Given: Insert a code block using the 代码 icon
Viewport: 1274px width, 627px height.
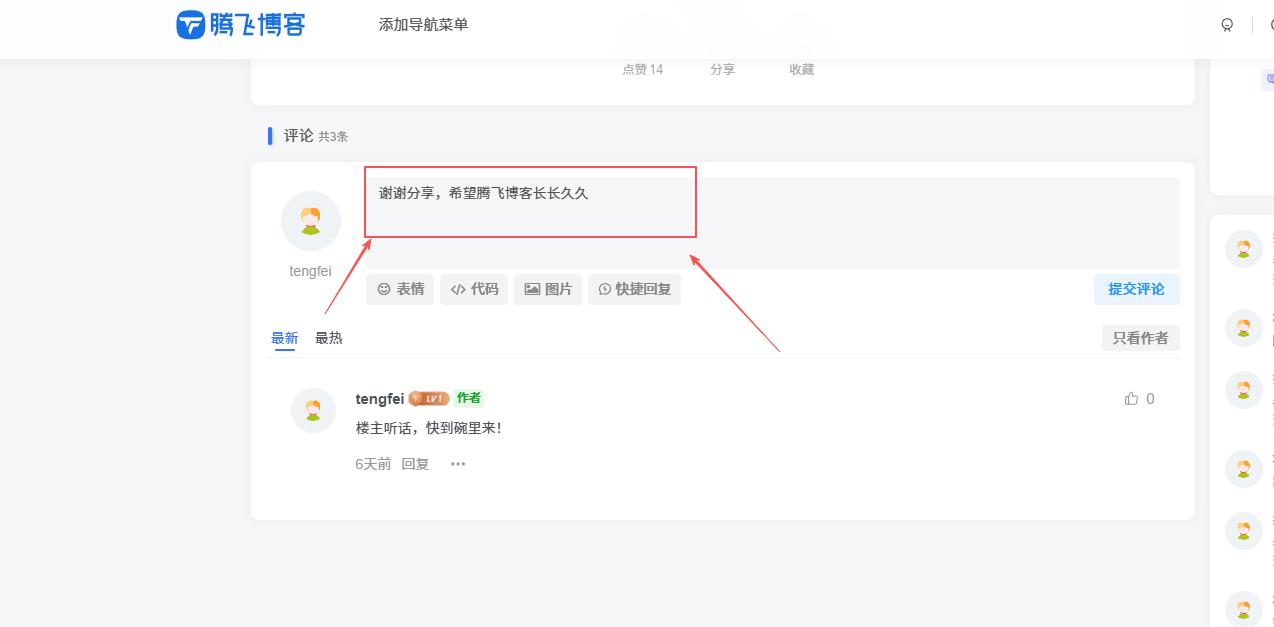Looking at the screenshot, I should (x=473, y=289).
